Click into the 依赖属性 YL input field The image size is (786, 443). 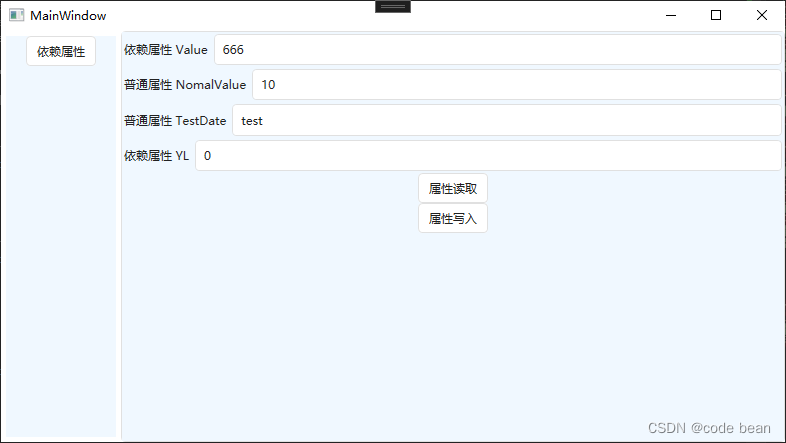click(x=487, y=156)
